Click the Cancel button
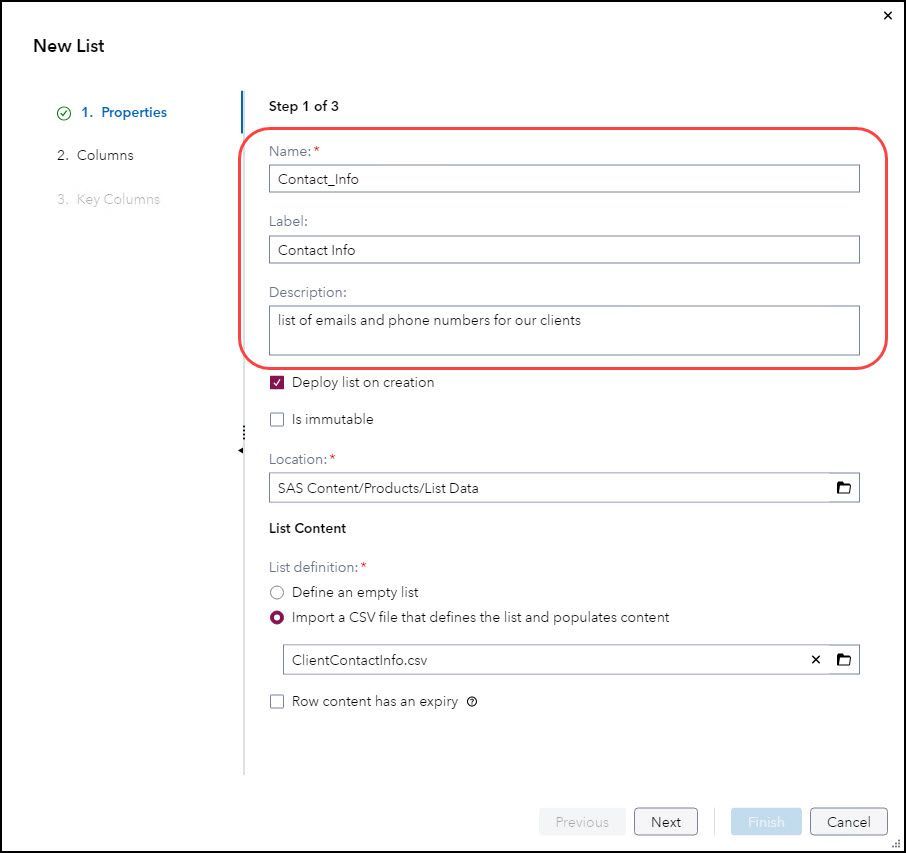This screenshot has width=906, height=853. (x=848, y=822)
